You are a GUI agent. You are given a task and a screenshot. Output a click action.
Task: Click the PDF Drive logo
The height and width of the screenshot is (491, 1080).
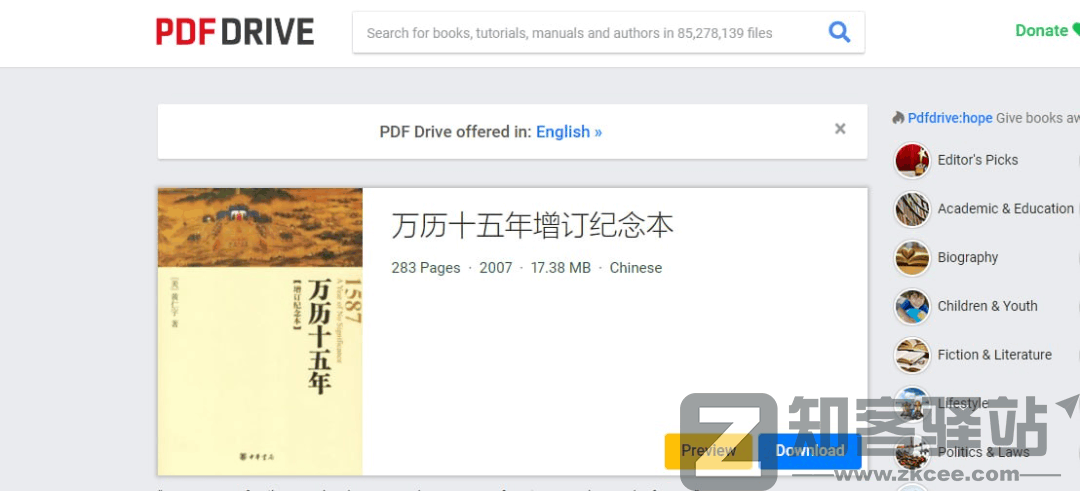click(235, 32)
